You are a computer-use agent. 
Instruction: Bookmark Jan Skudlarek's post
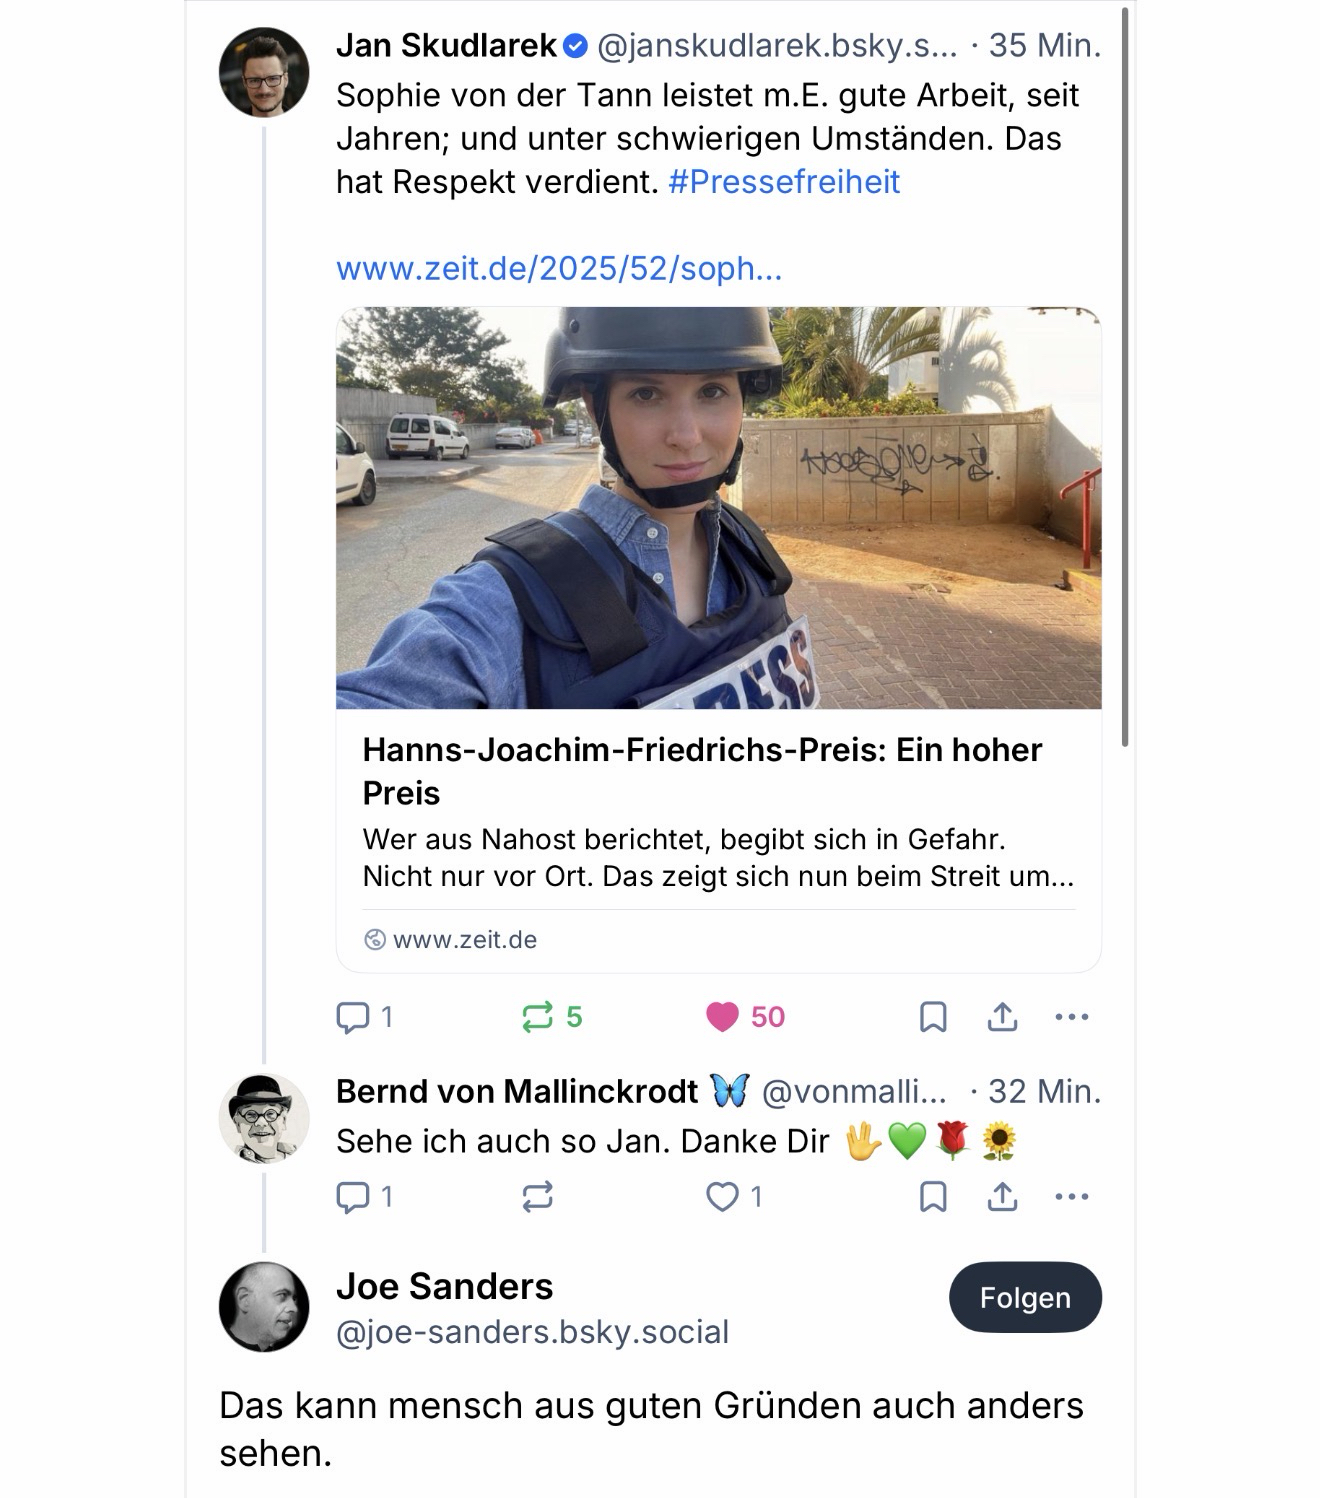click(x=933, y=1017)
